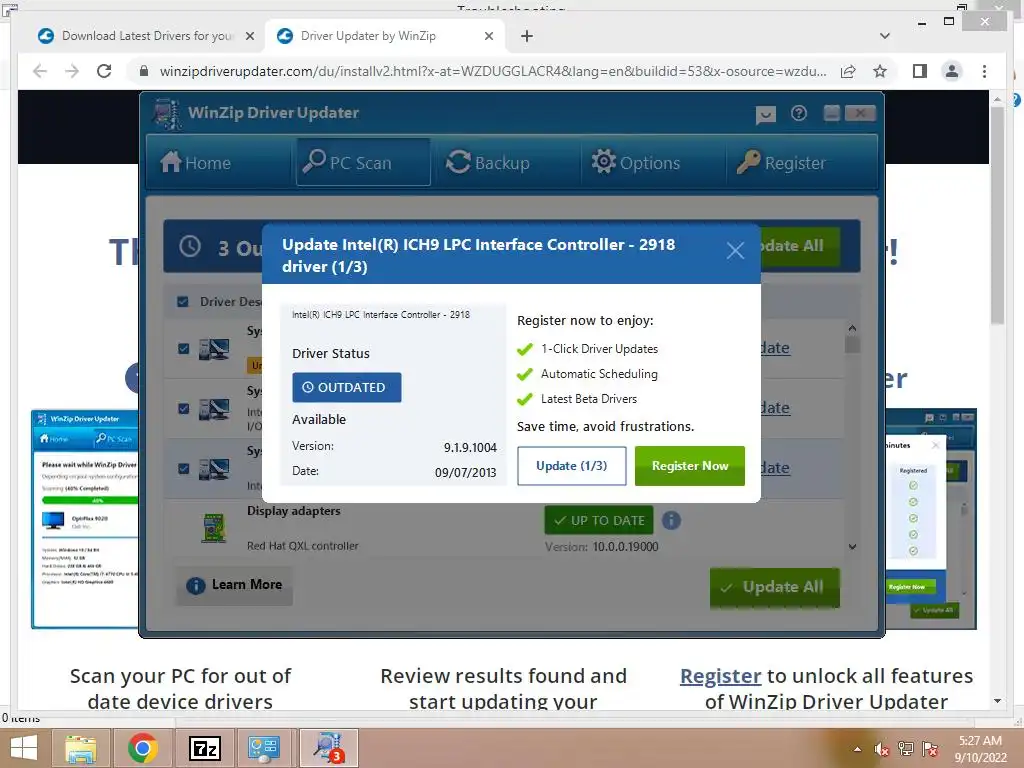Open the Windows Start button

24,748
